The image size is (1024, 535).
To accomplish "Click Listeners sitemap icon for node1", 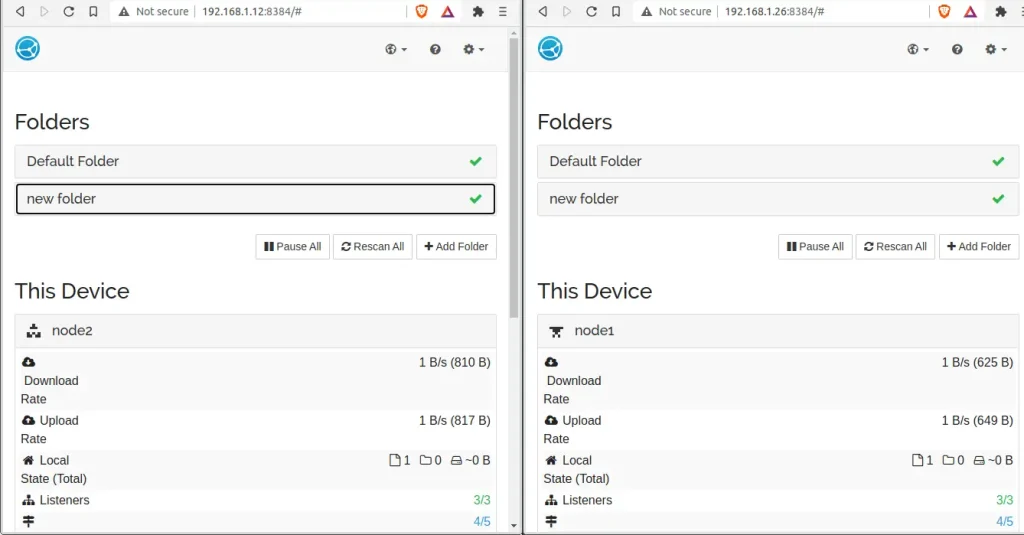I will (551, 500).
